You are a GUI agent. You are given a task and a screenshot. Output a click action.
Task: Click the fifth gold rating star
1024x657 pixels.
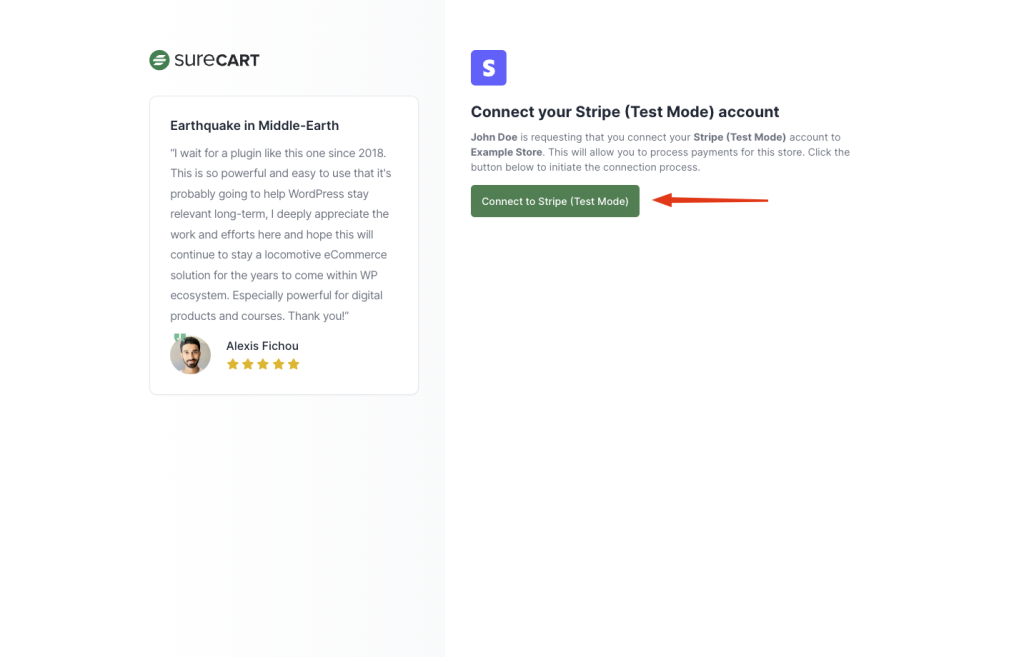click(294, 364)
